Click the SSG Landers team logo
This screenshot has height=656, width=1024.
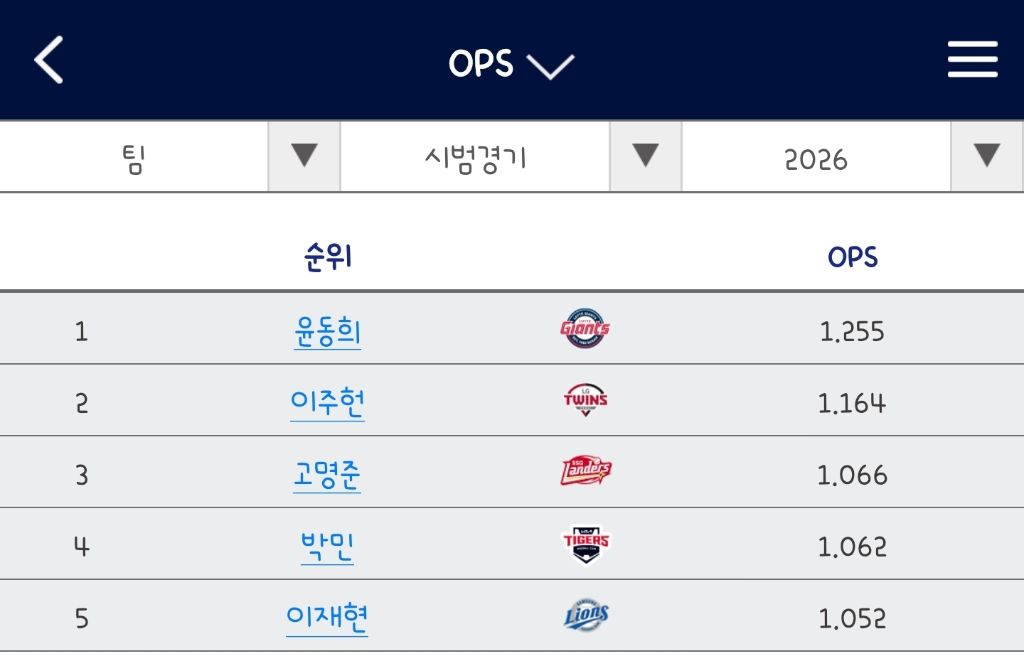tap(586, 471)
